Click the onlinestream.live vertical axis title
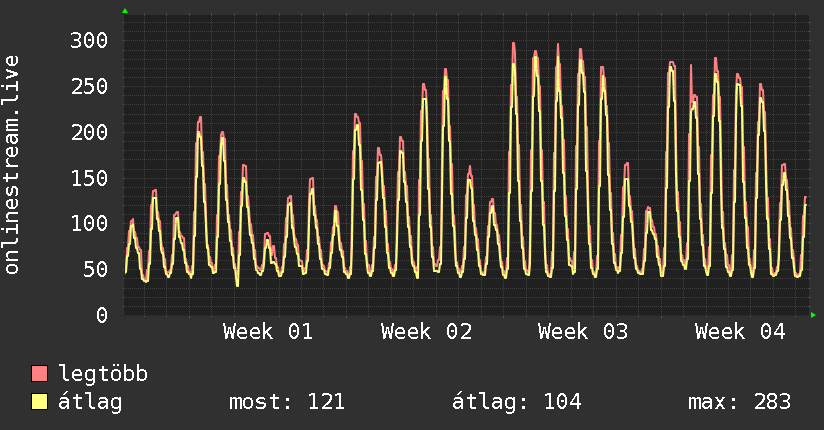Screen dimensions: 824x430 pyautogui.click(x=13, y=165)
